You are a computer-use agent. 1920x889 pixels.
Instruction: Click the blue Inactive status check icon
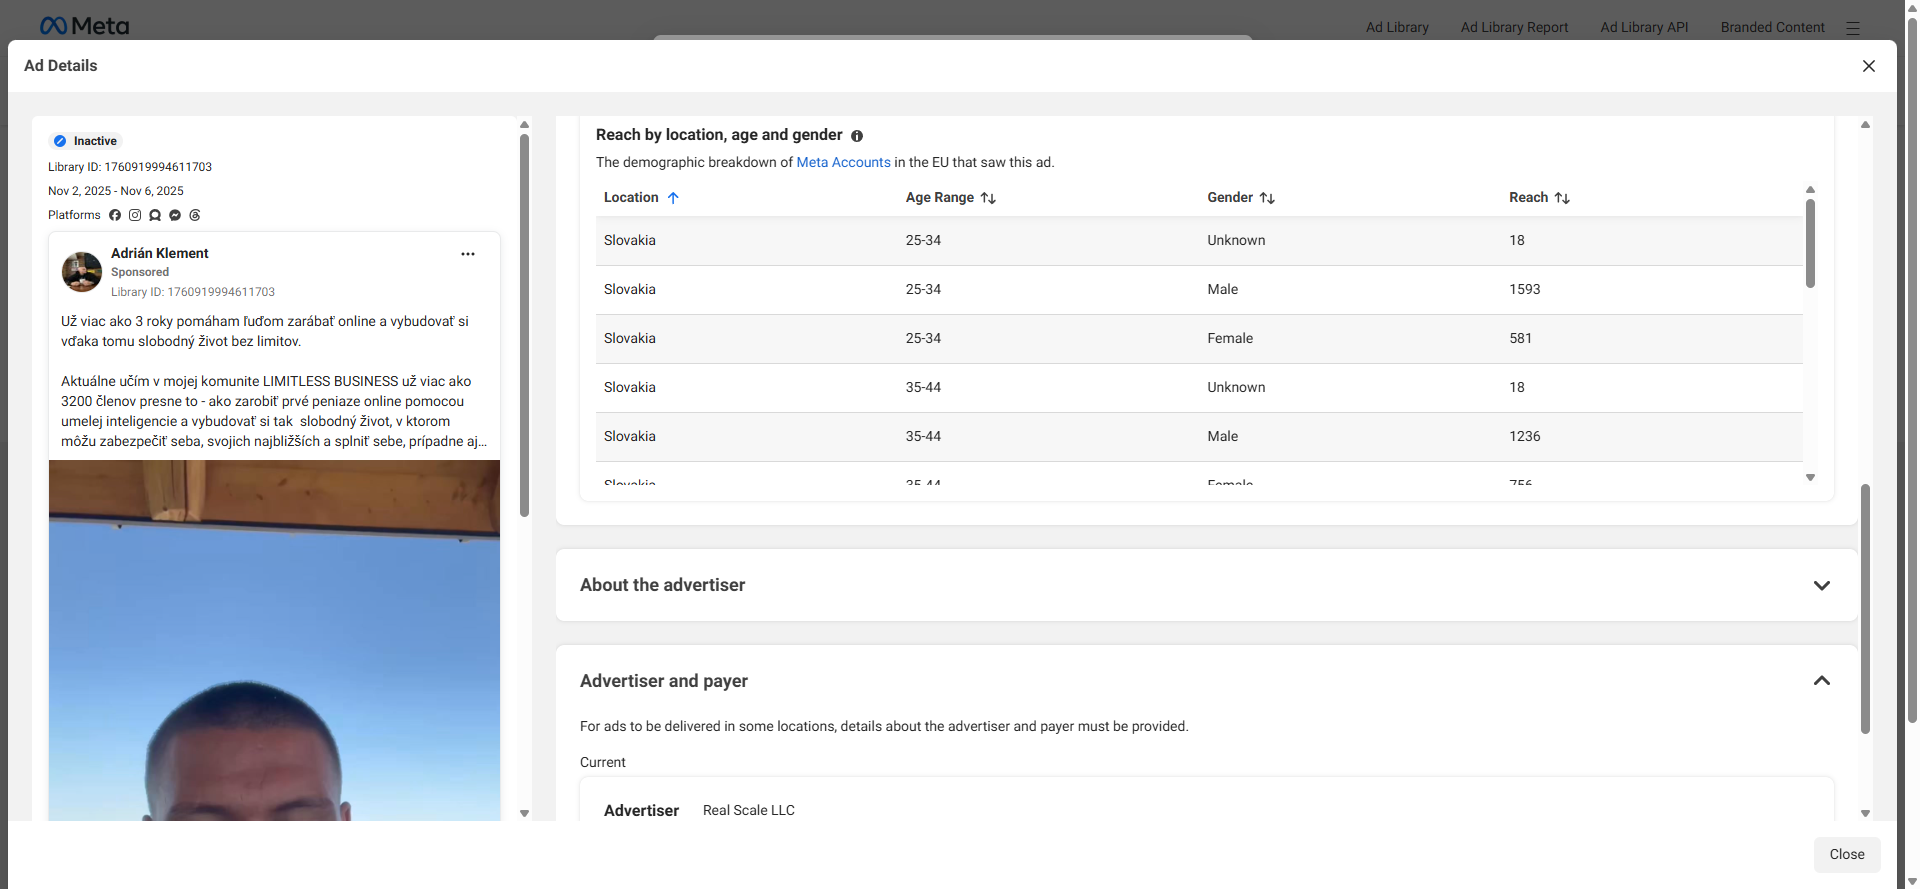click(x=60, y=141)
